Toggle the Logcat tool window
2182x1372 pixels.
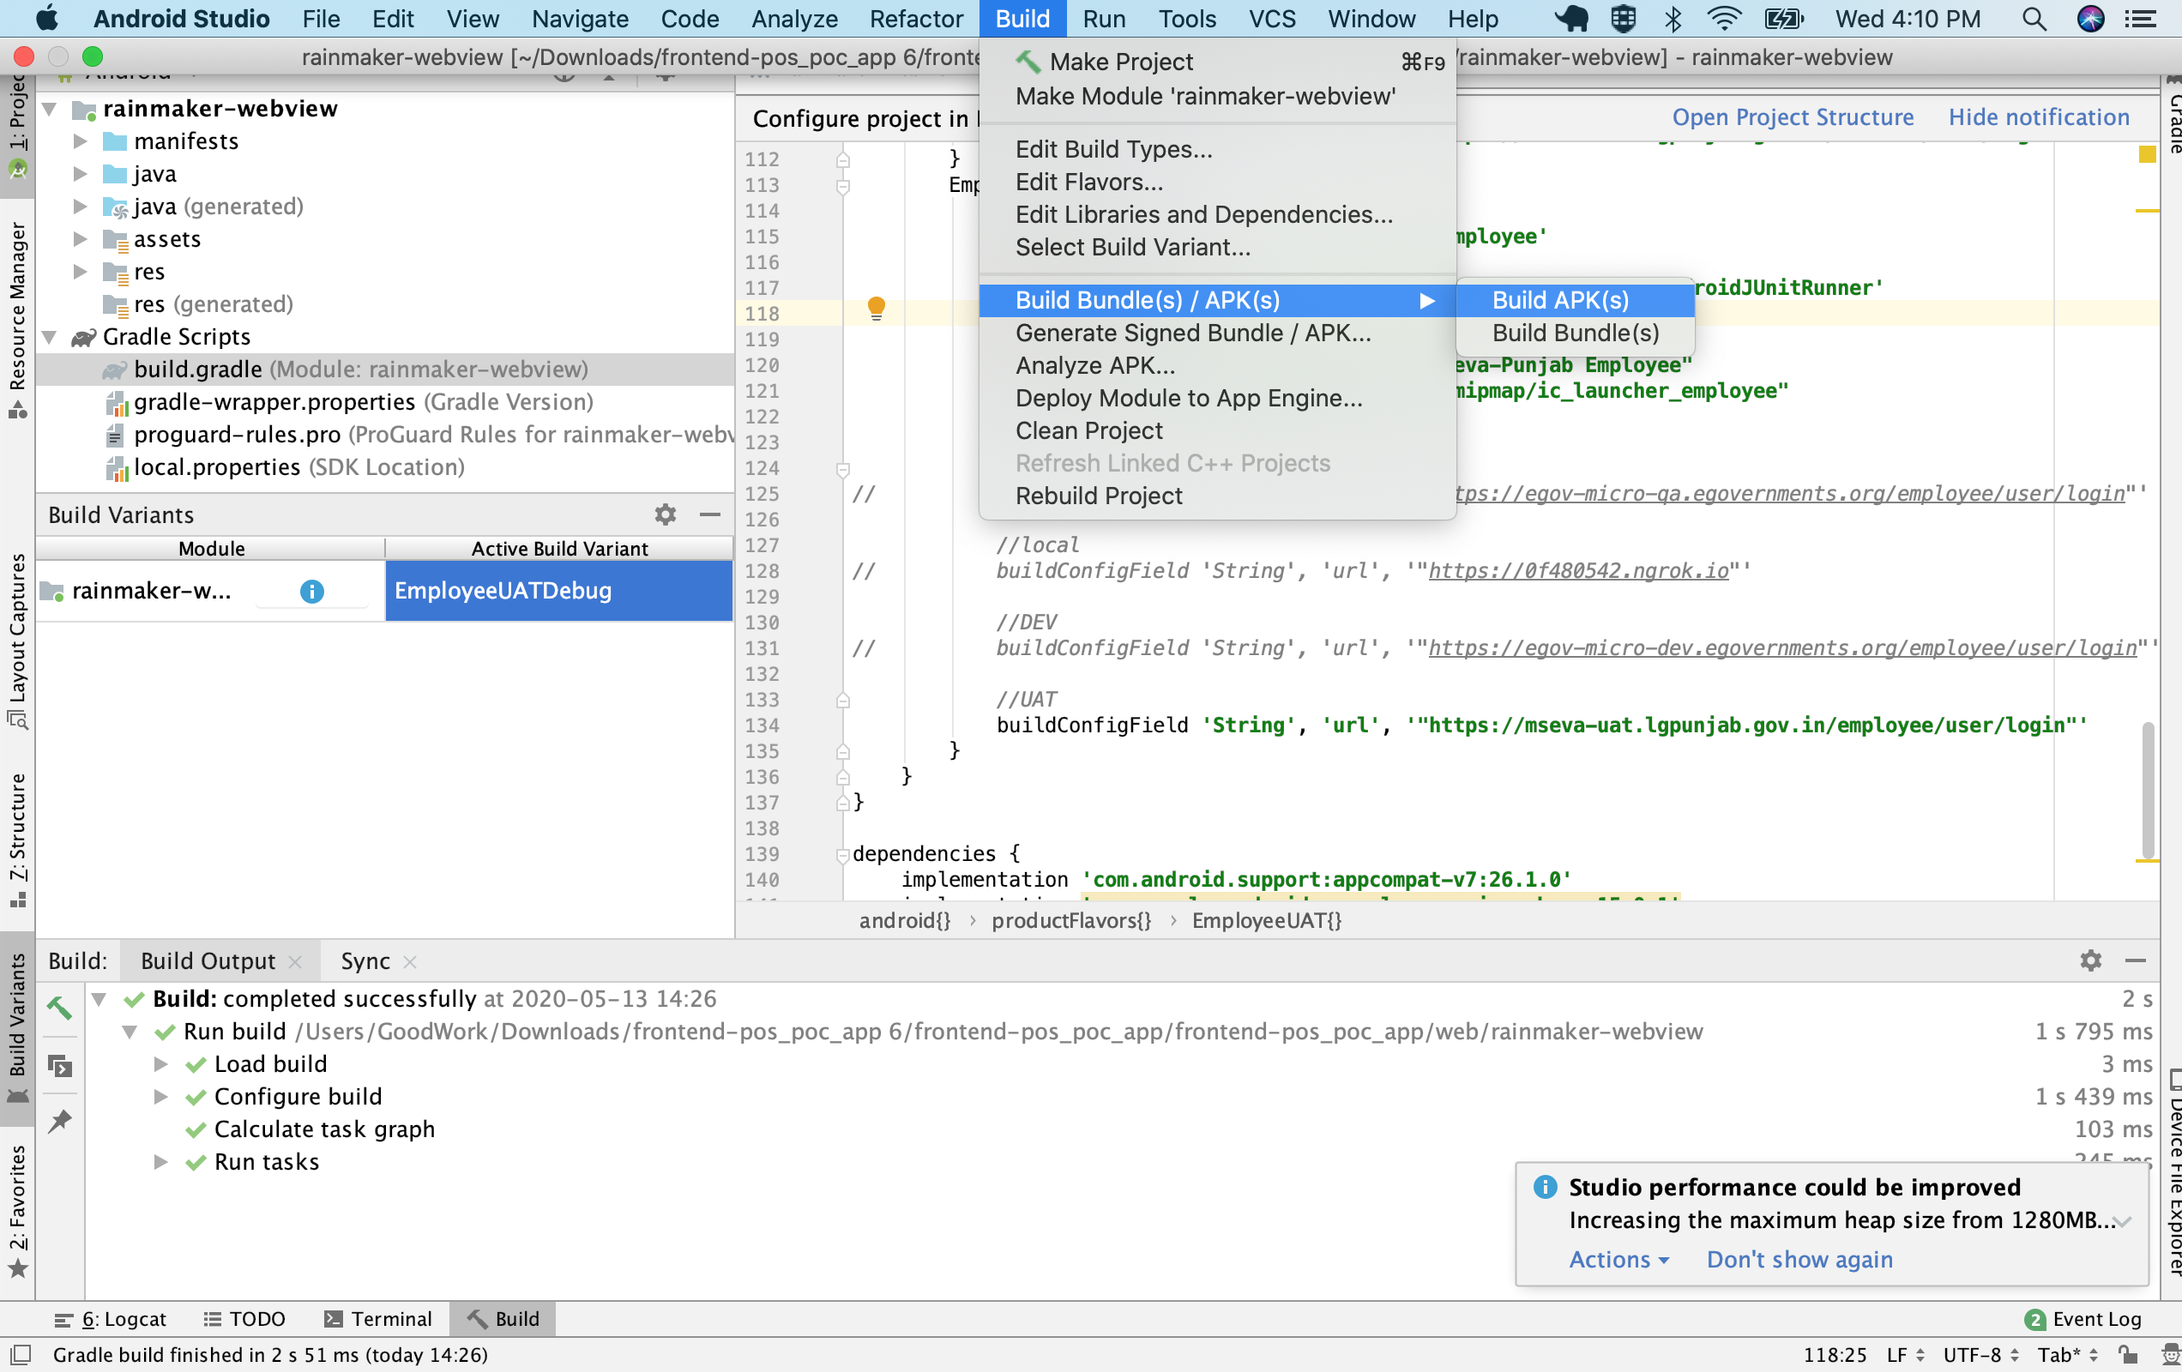pos(110,1319)
